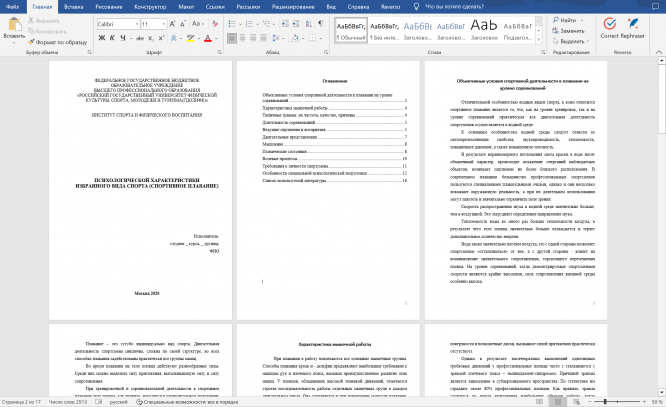
Task: Decrease font size with the small A icon
Action: 183,24
